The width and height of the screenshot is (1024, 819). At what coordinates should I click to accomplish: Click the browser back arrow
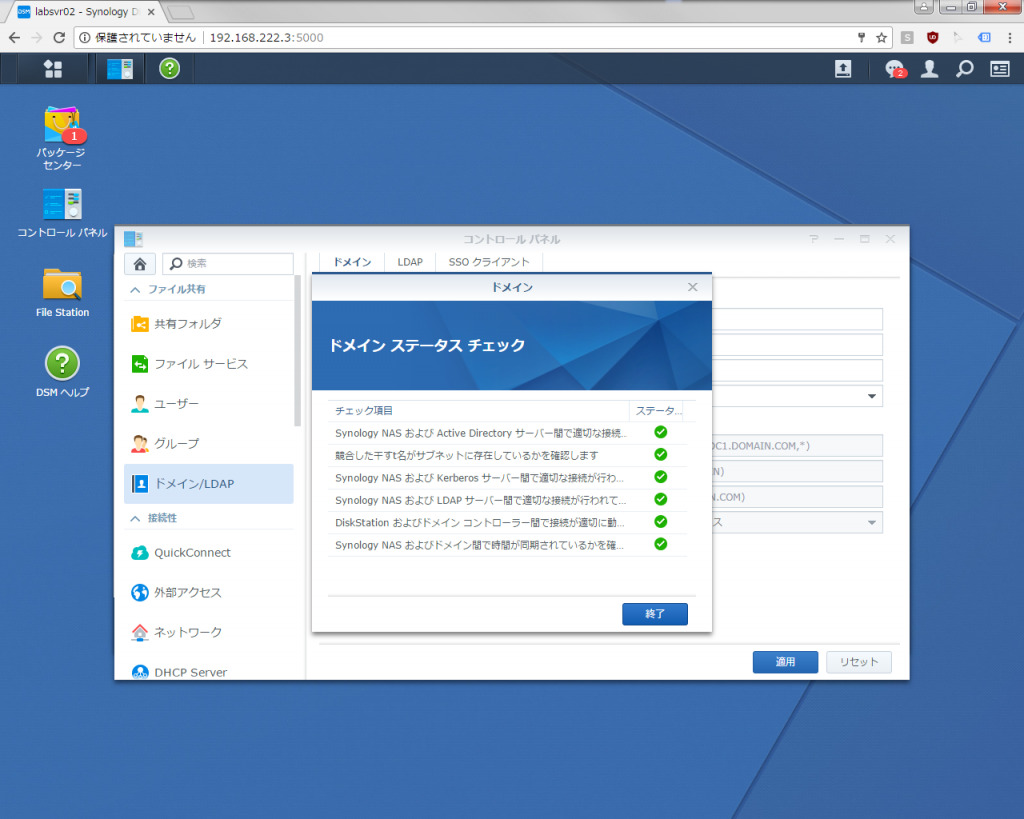[14, 38]
